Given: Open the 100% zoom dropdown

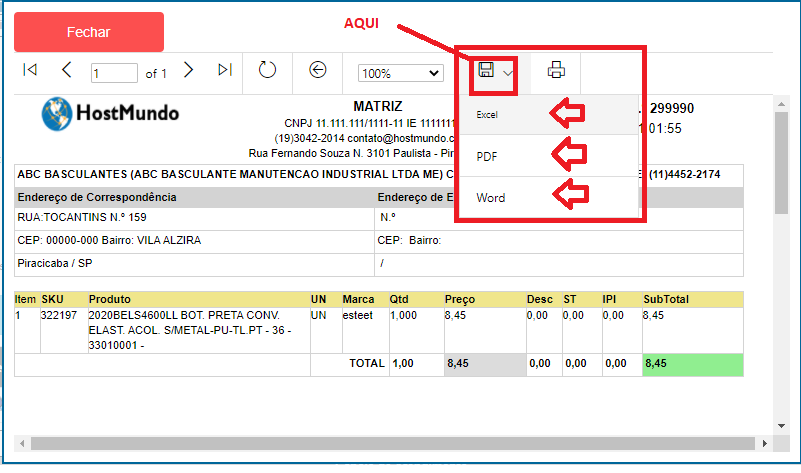Looking at the screenshot, I should (400, 73).
